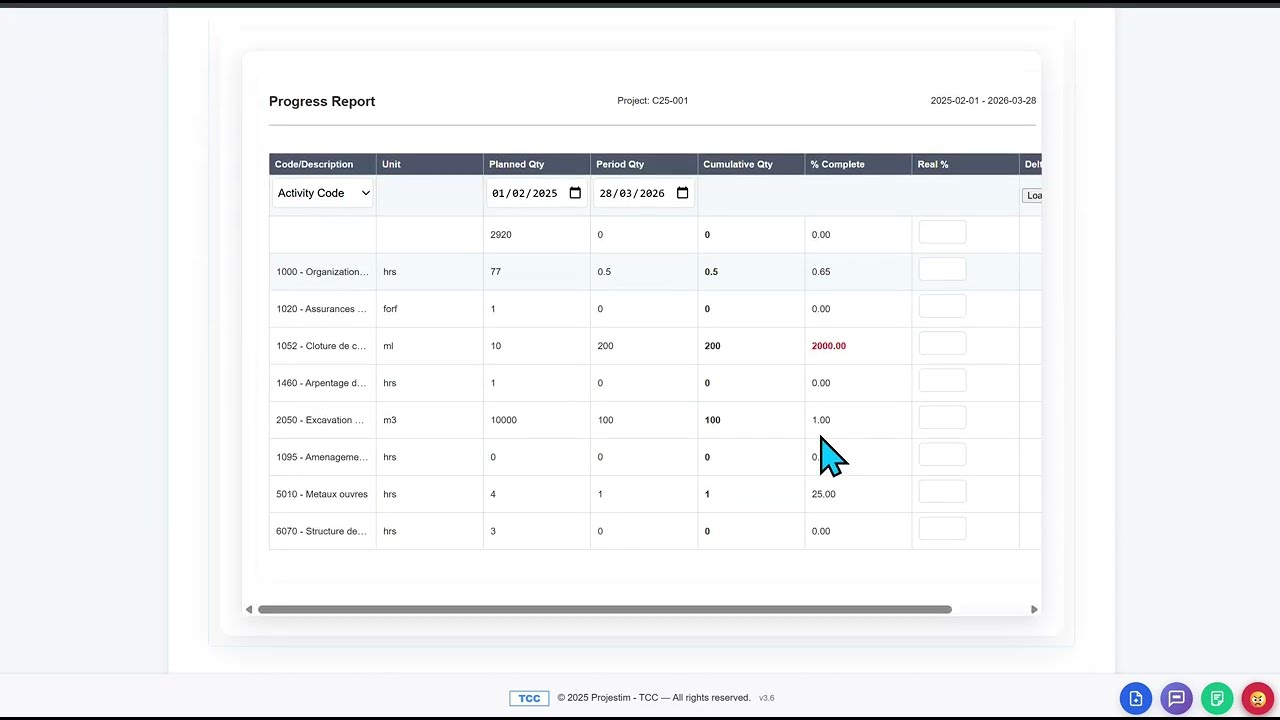Click the green notes floating button

tap(1217, 699)
